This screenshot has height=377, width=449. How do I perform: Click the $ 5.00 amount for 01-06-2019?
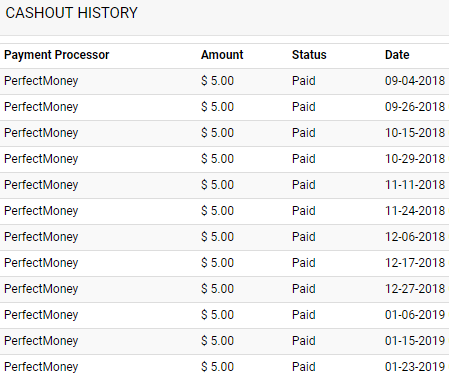click(217, 315)
